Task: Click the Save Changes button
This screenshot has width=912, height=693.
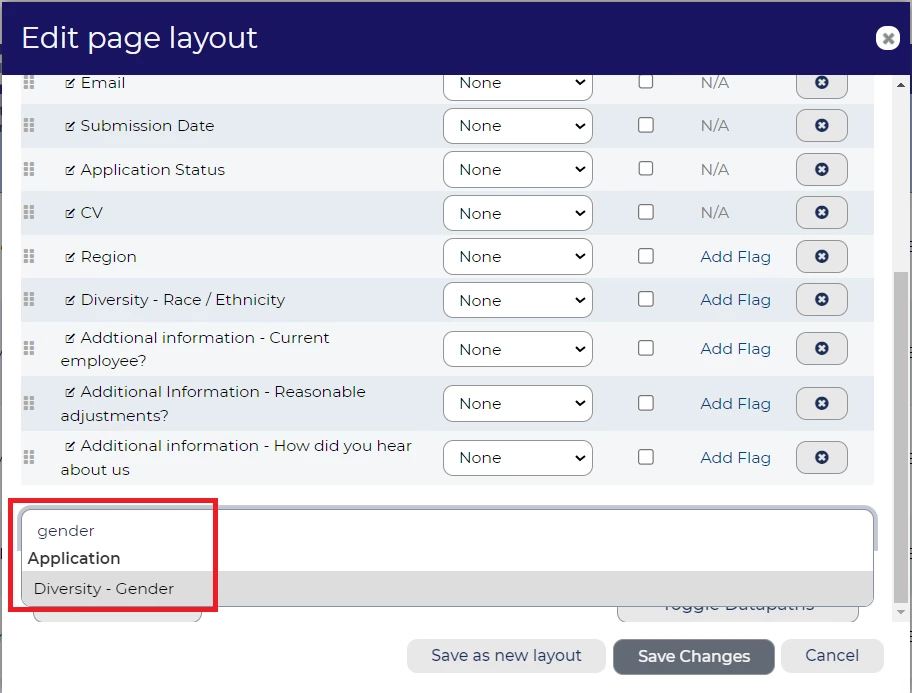Action: pyautogui.click(x=693, y=657)
